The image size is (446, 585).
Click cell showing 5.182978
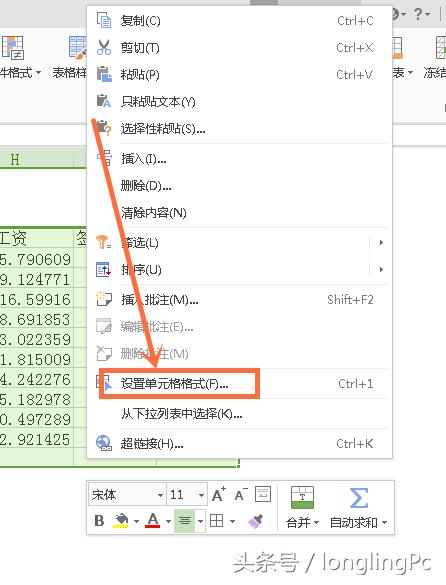[x=37, y=399]
